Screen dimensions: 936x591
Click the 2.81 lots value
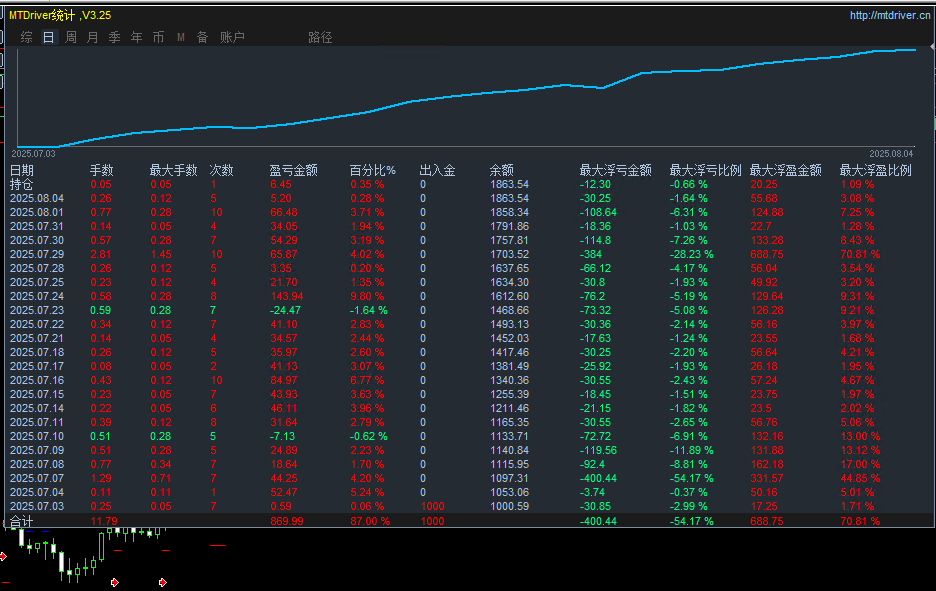coord(101,254)
